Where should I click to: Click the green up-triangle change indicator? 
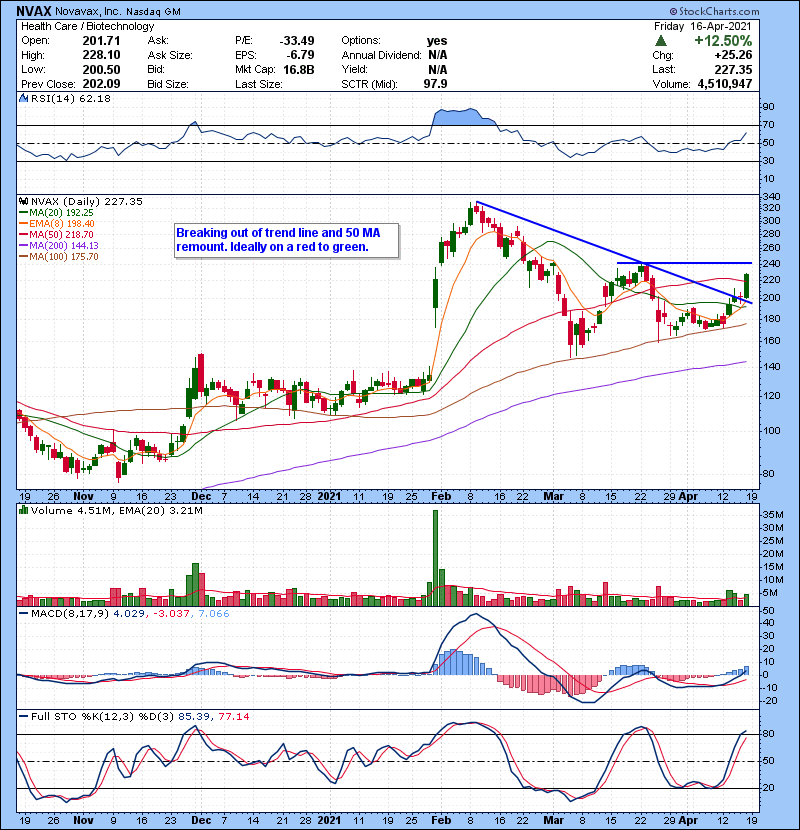pos(660,41)
